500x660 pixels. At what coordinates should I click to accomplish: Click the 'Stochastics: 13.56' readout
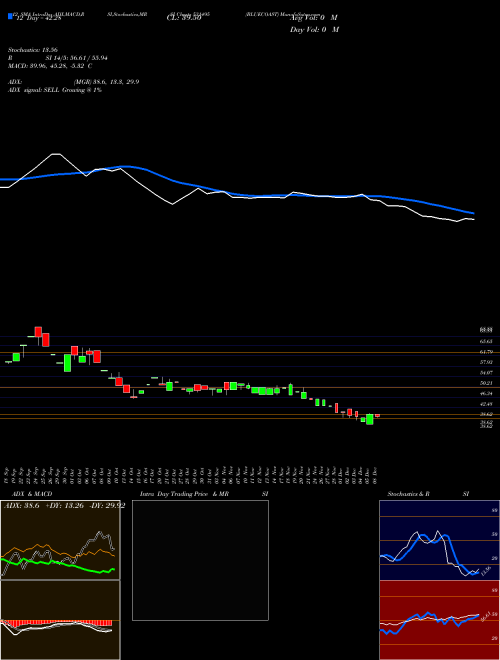35,50
